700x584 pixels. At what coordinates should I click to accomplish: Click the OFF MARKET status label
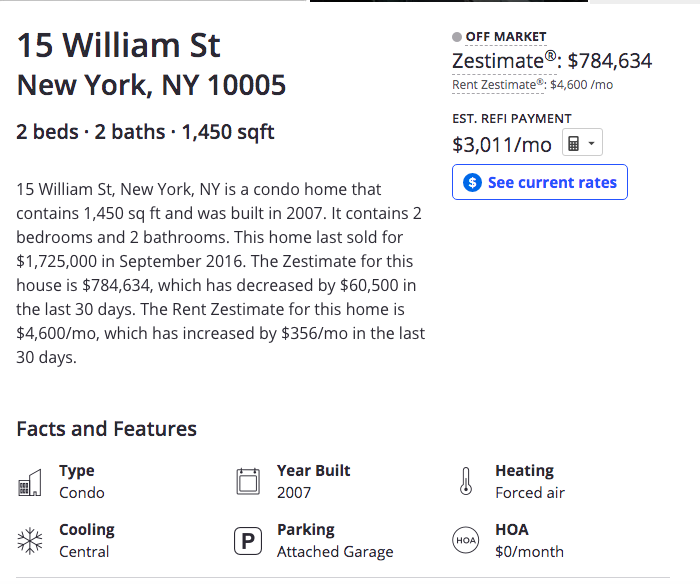point(506,37)
